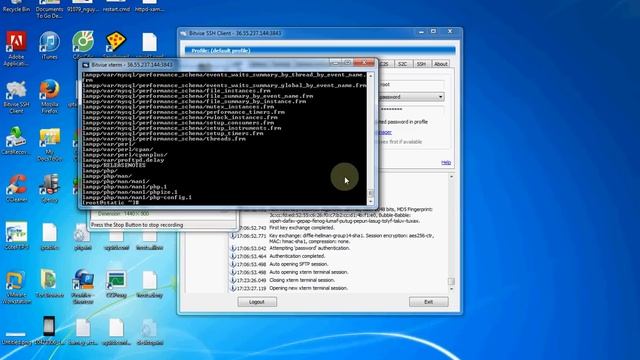Image resolution: width=640 pixels, height=360 pixels.
Task: Click the terminal prompt line '[root@static ~]#'
Action: pyautogui.click(x=111, y=202)
